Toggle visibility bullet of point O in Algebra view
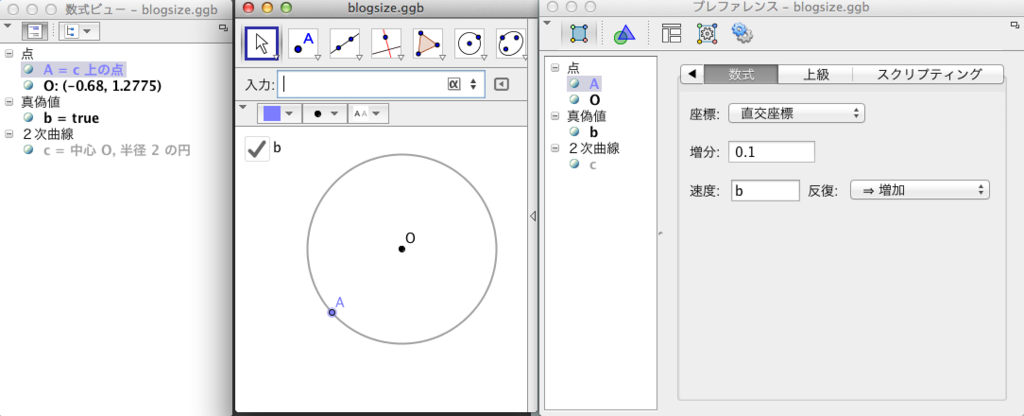1024x416 pixels. 27,85
